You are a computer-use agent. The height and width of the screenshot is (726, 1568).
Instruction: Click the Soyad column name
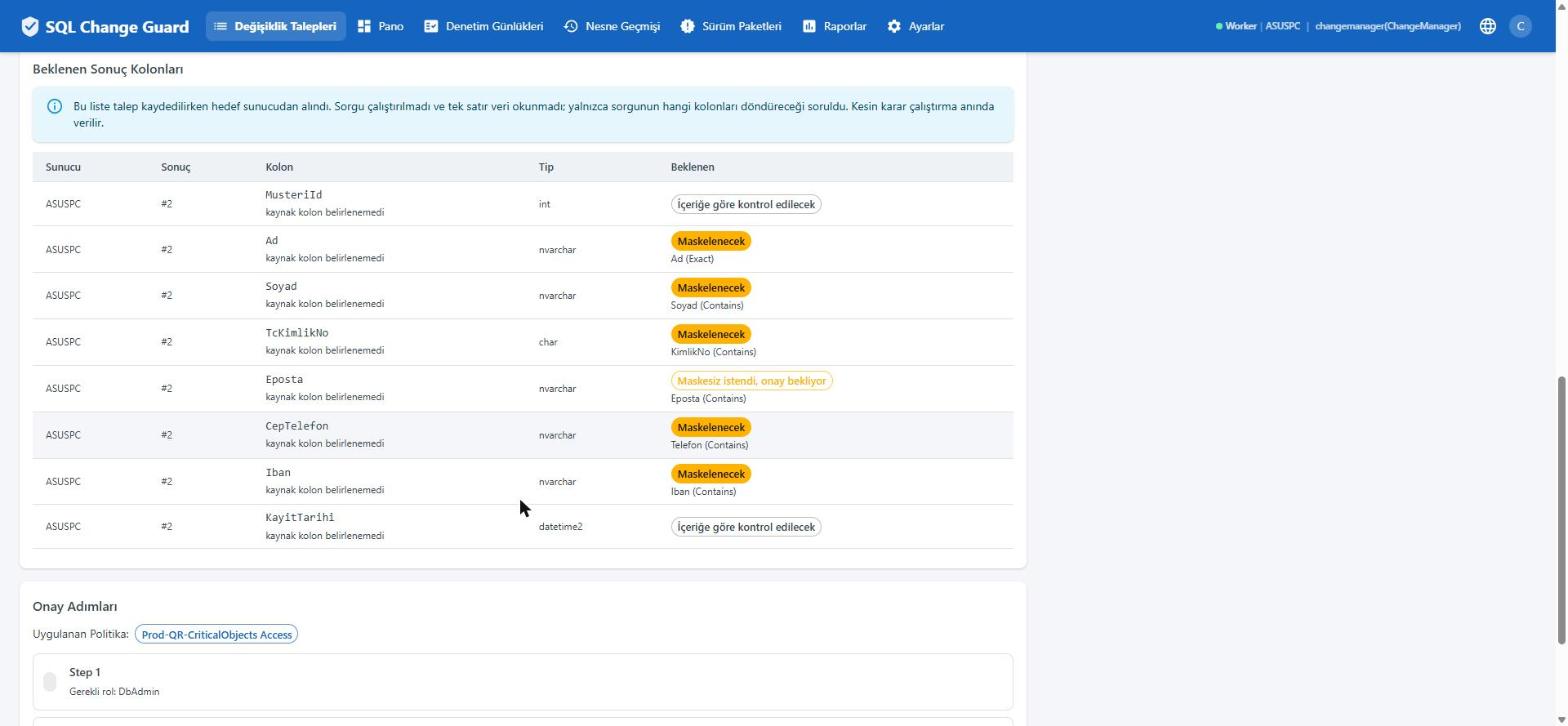pos(281,287)
